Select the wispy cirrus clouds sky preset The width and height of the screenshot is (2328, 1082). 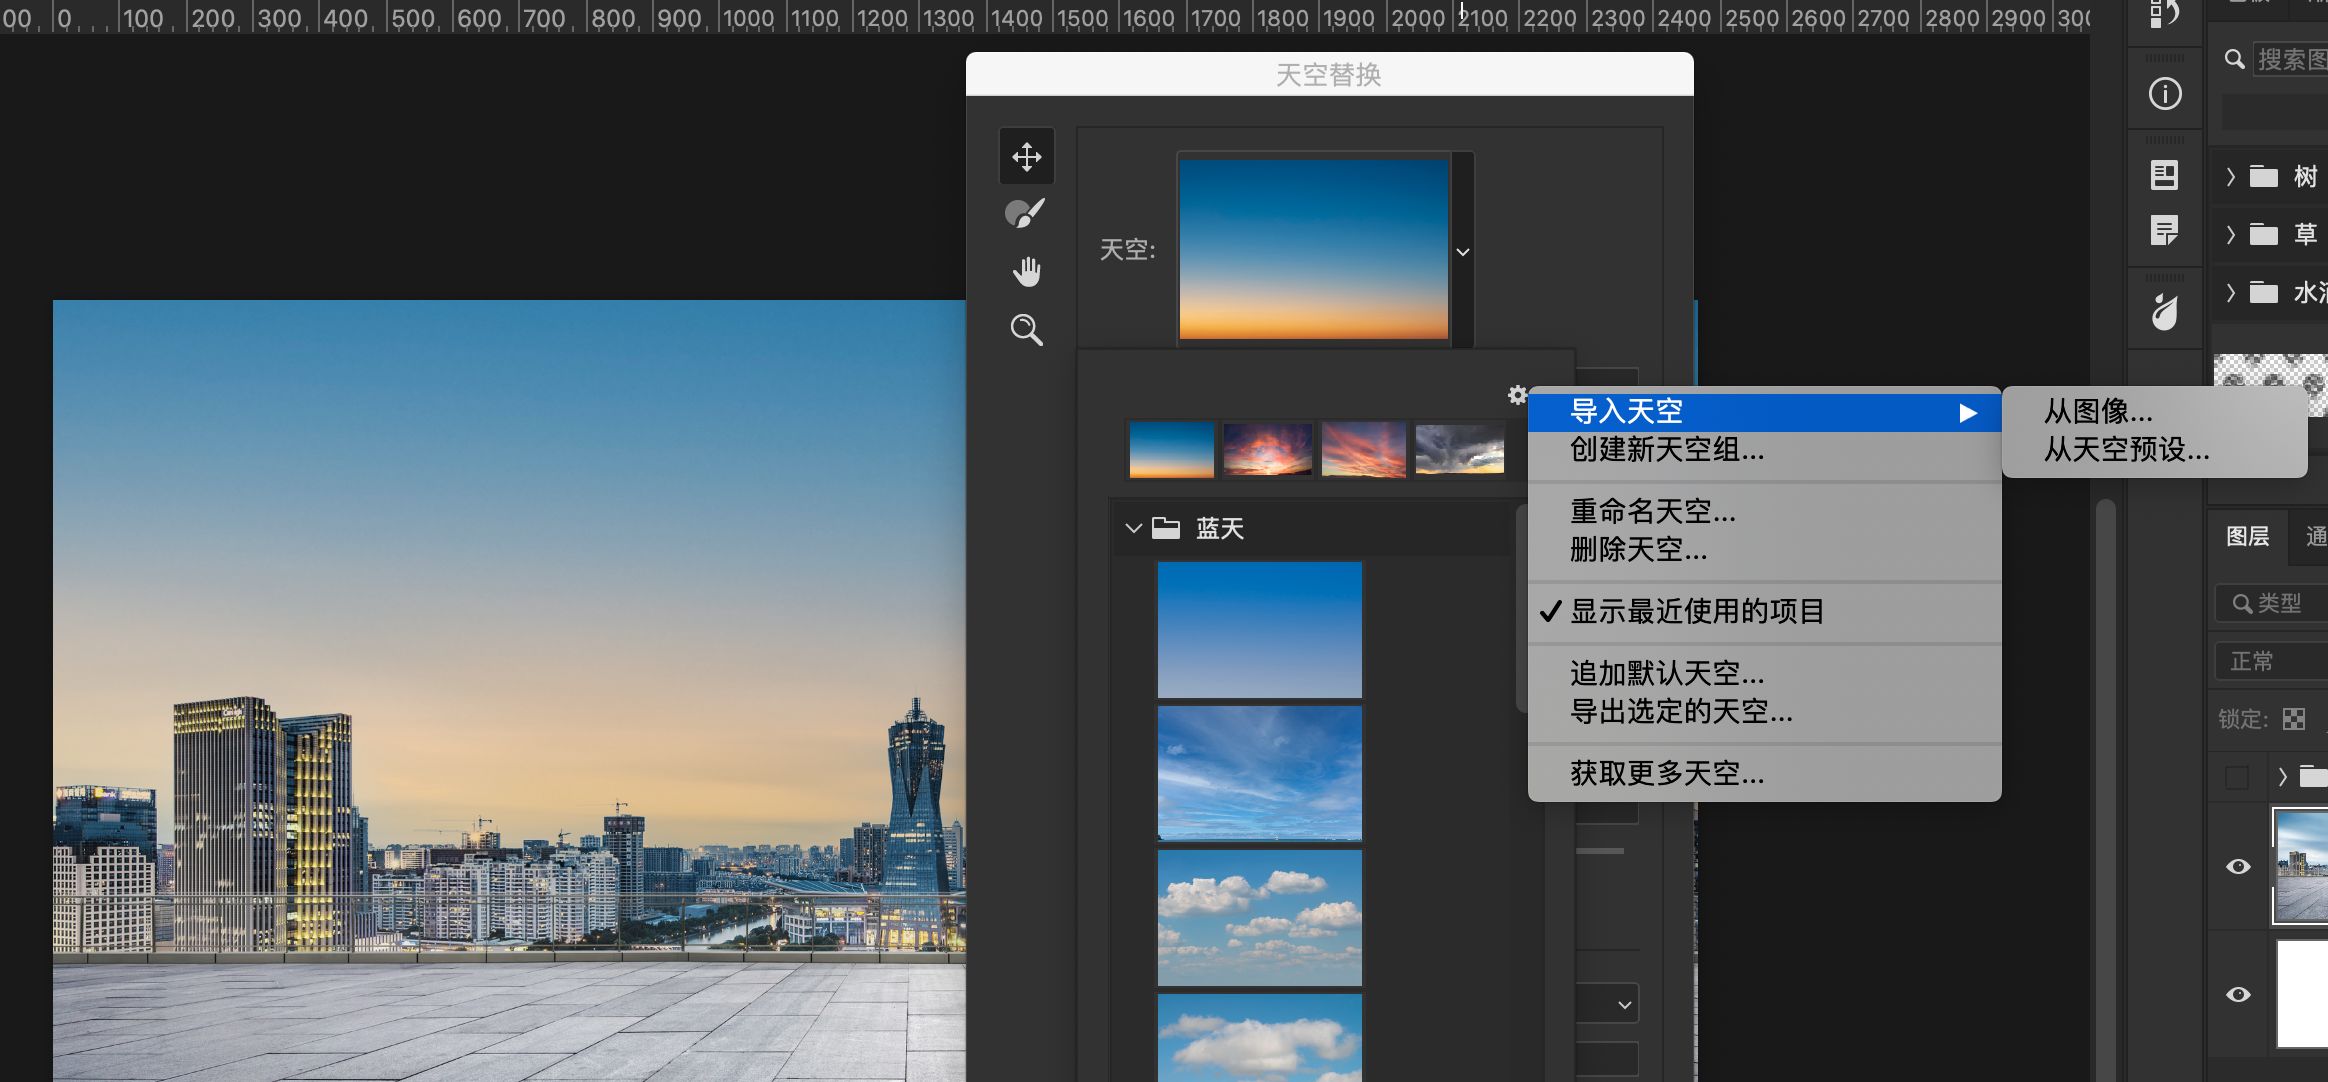[x=1260, y=774]
